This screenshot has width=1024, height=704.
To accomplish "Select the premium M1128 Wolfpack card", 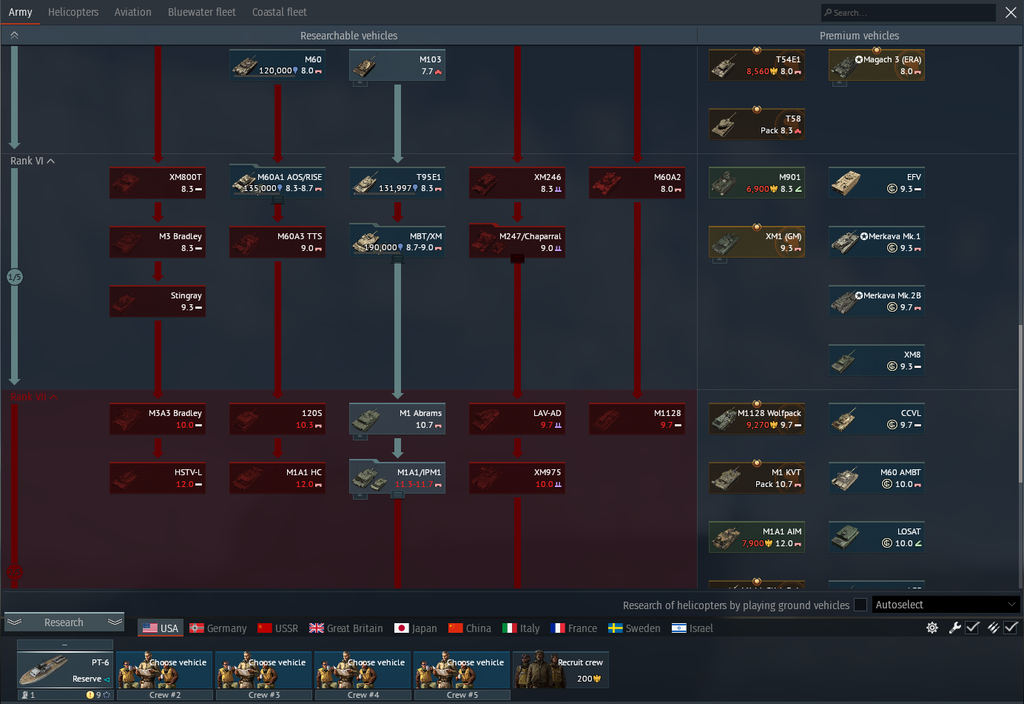I will tap(757, 419).
